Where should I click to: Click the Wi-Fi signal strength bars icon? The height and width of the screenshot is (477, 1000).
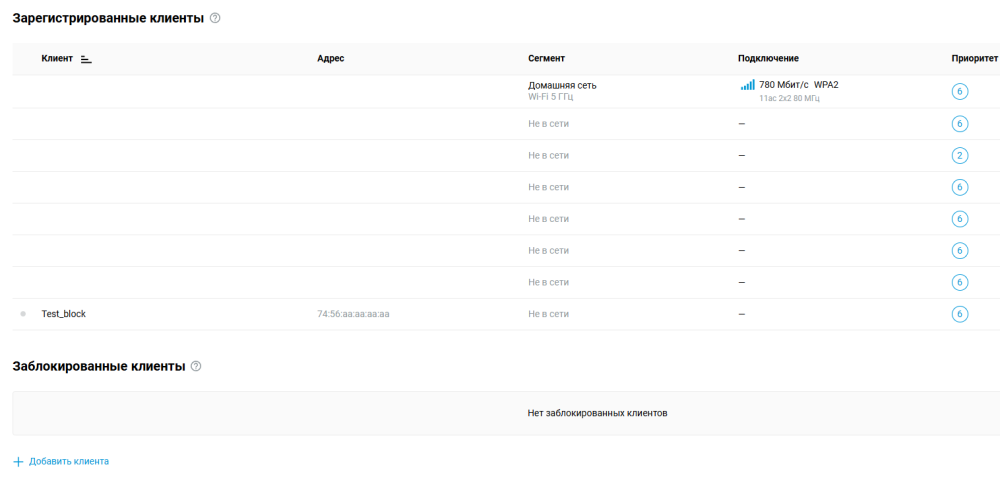(748, 85)
